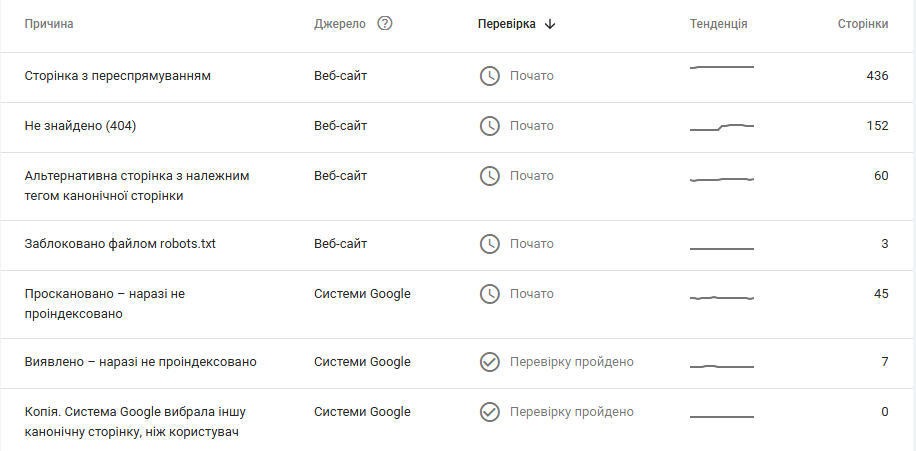Click the sort arrow beside Перевірка
Viewport: 916px width, 451px height.
pos(550,24)
